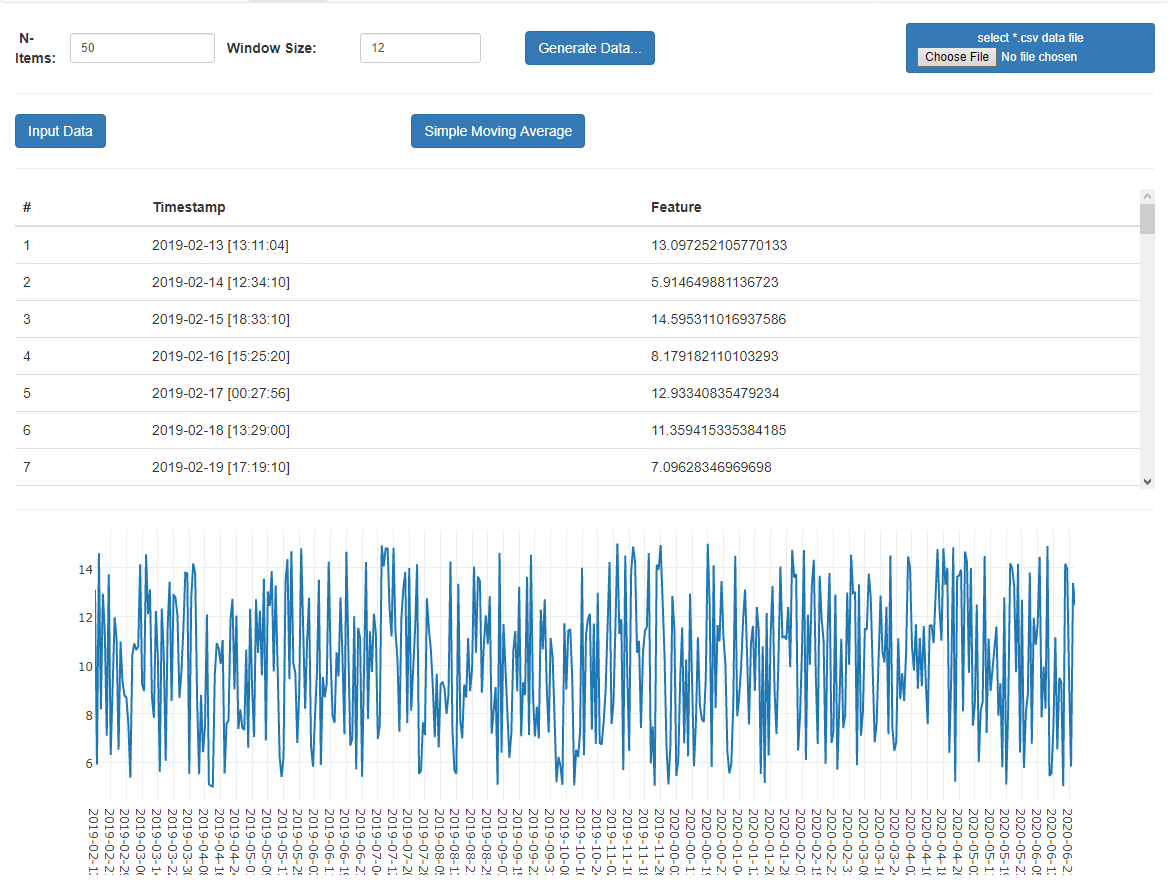Viewport: 1168px width, 880px height.
Task: Click the table scrollbar thumb
Action: 1147,218
